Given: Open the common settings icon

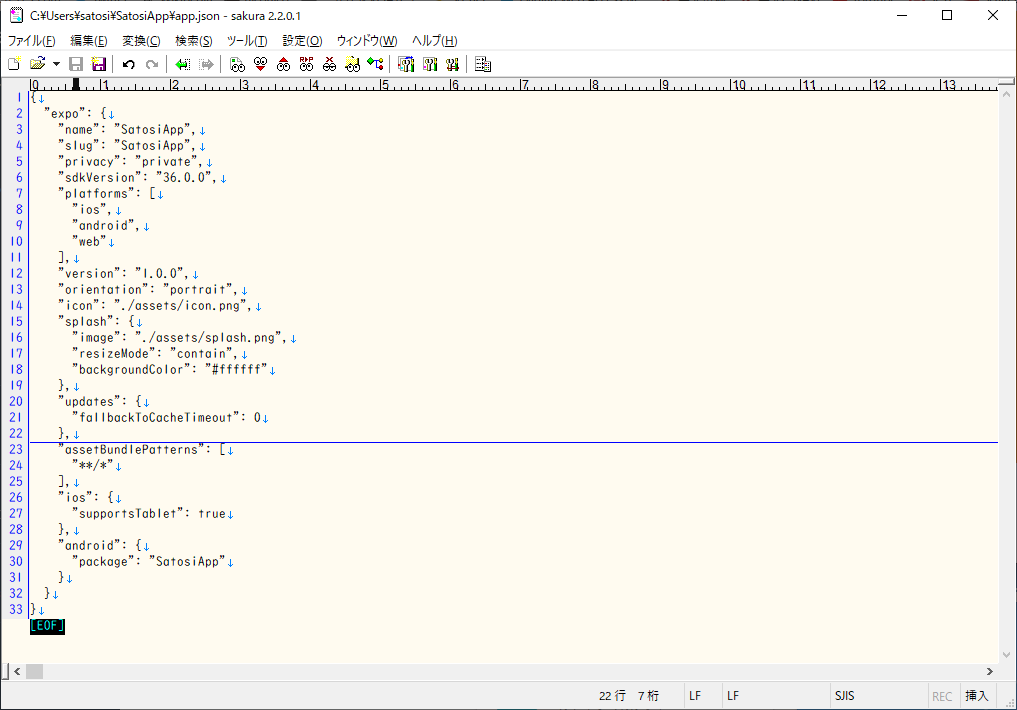Looking at the screenshot, I should [452, 64].
